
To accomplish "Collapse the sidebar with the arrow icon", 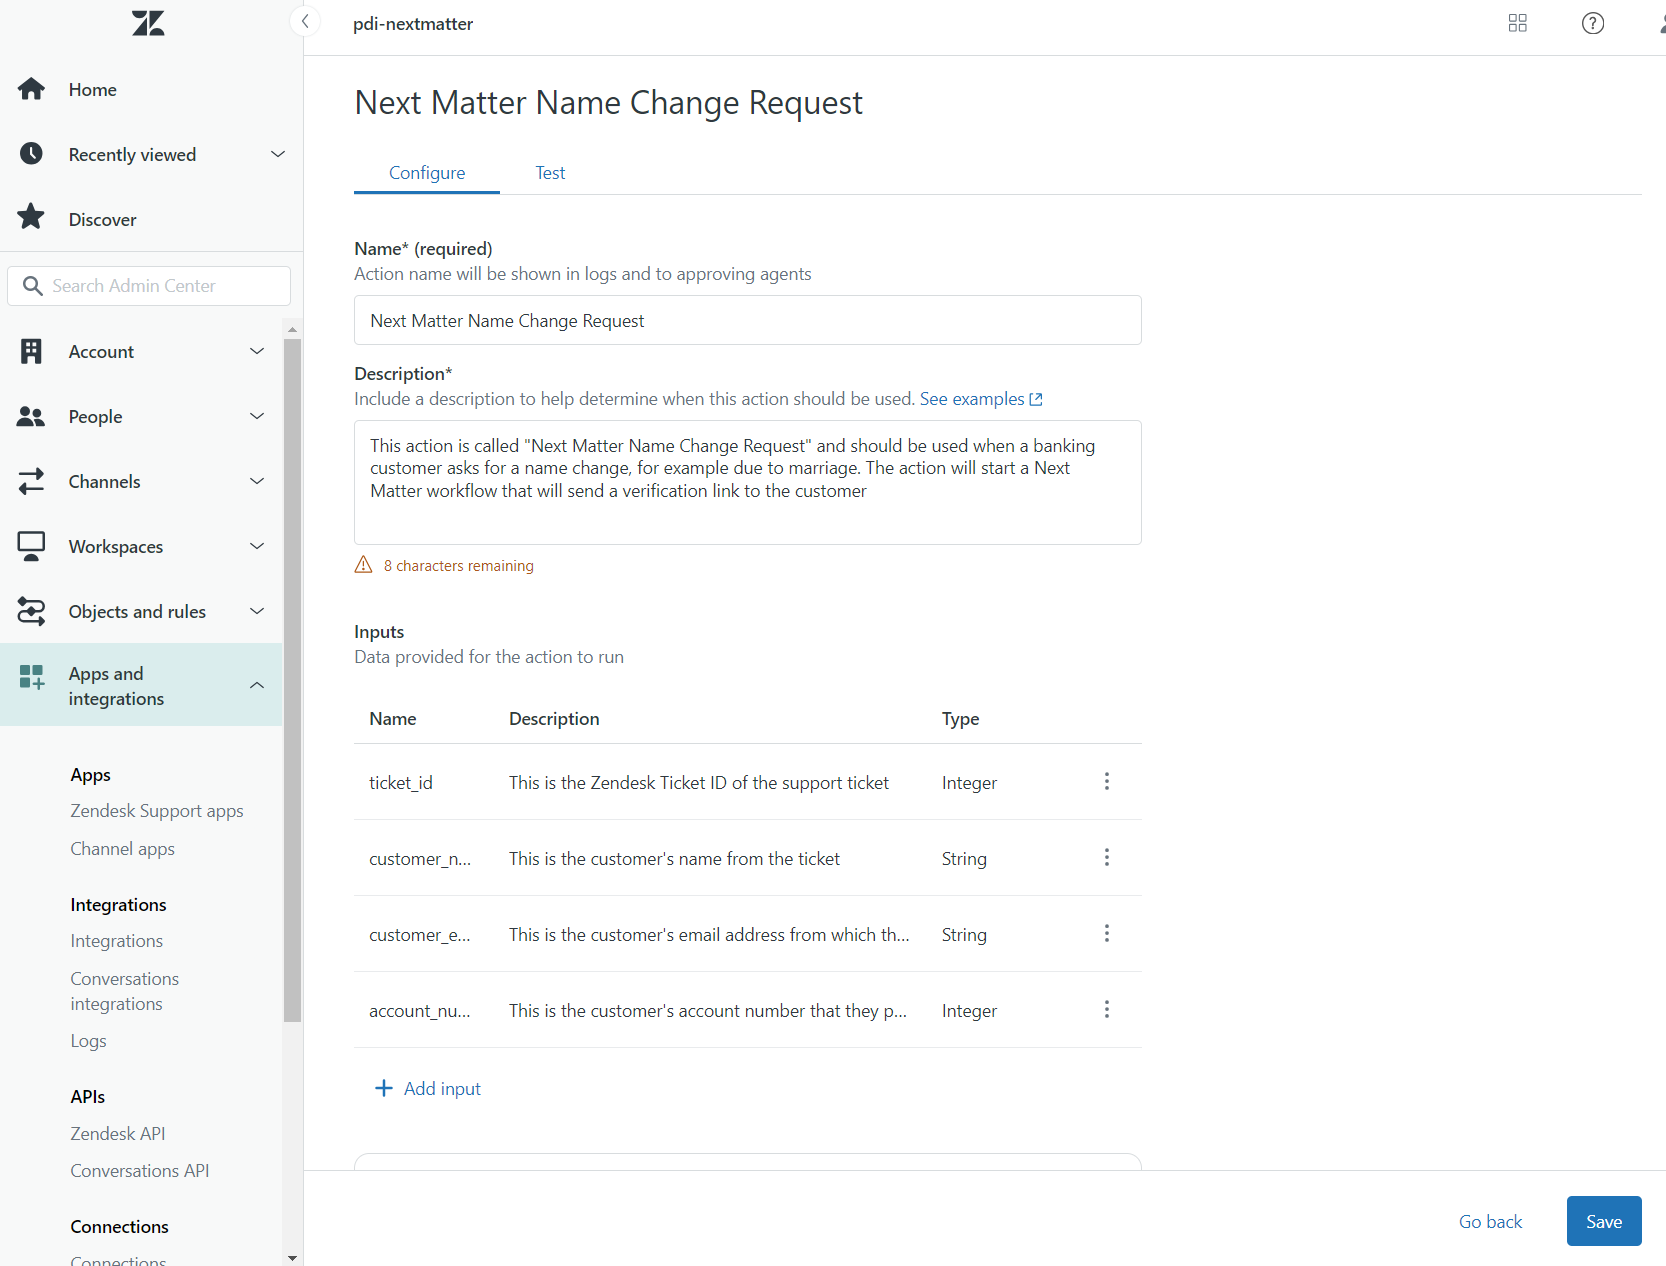I will 305,21.
